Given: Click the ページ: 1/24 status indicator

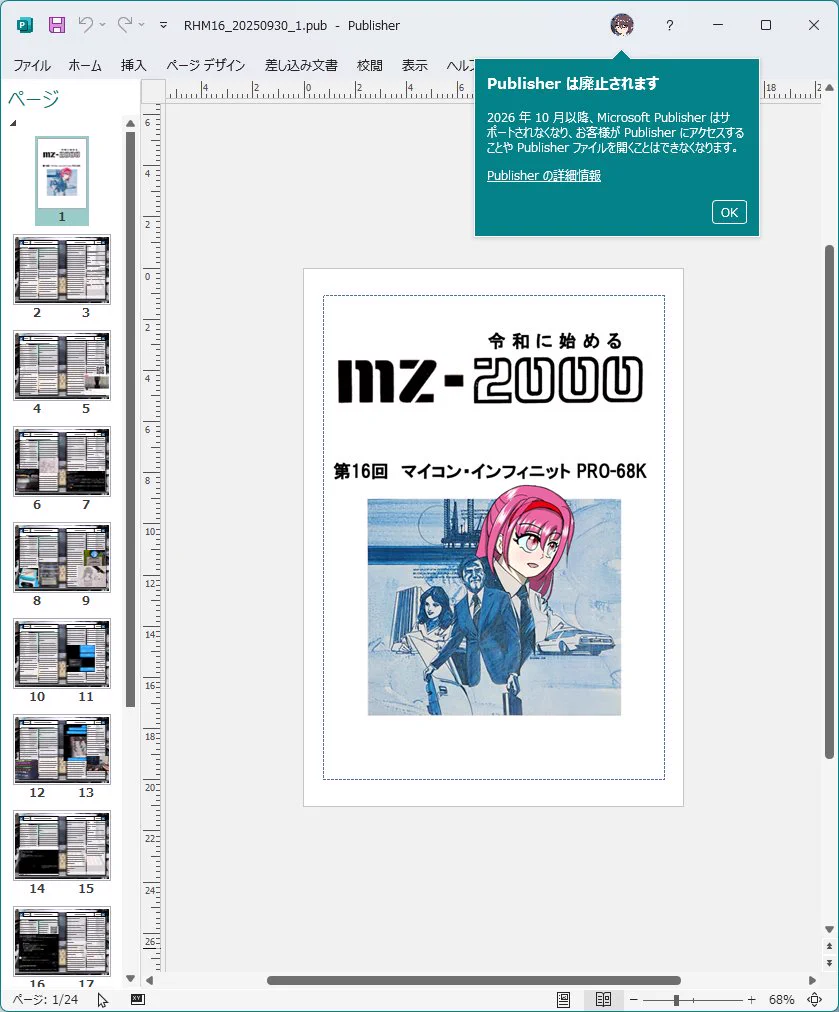Looking at the screenshot, I should [x=45, y=999].
